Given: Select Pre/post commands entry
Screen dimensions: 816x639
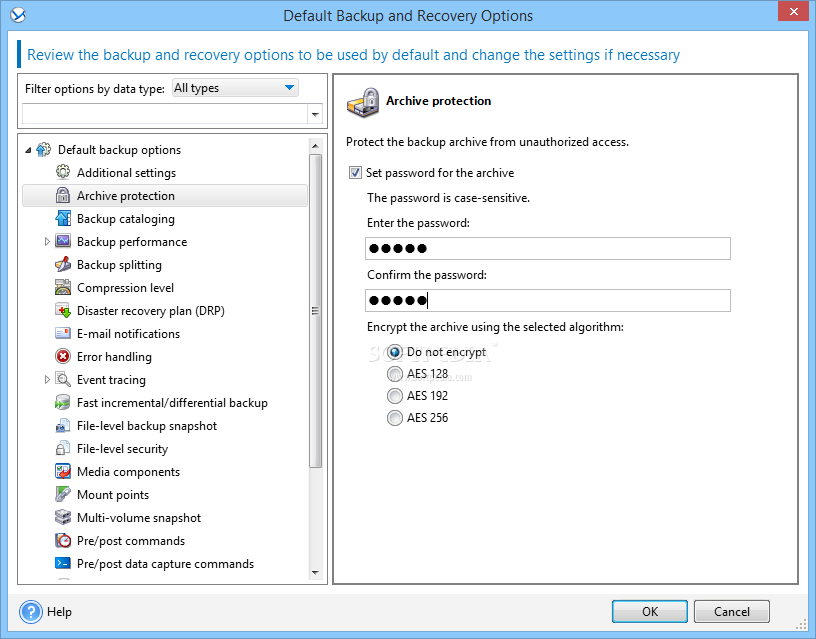Looking at the screenshot, I should pyautogui.click(x=131, y=541).
